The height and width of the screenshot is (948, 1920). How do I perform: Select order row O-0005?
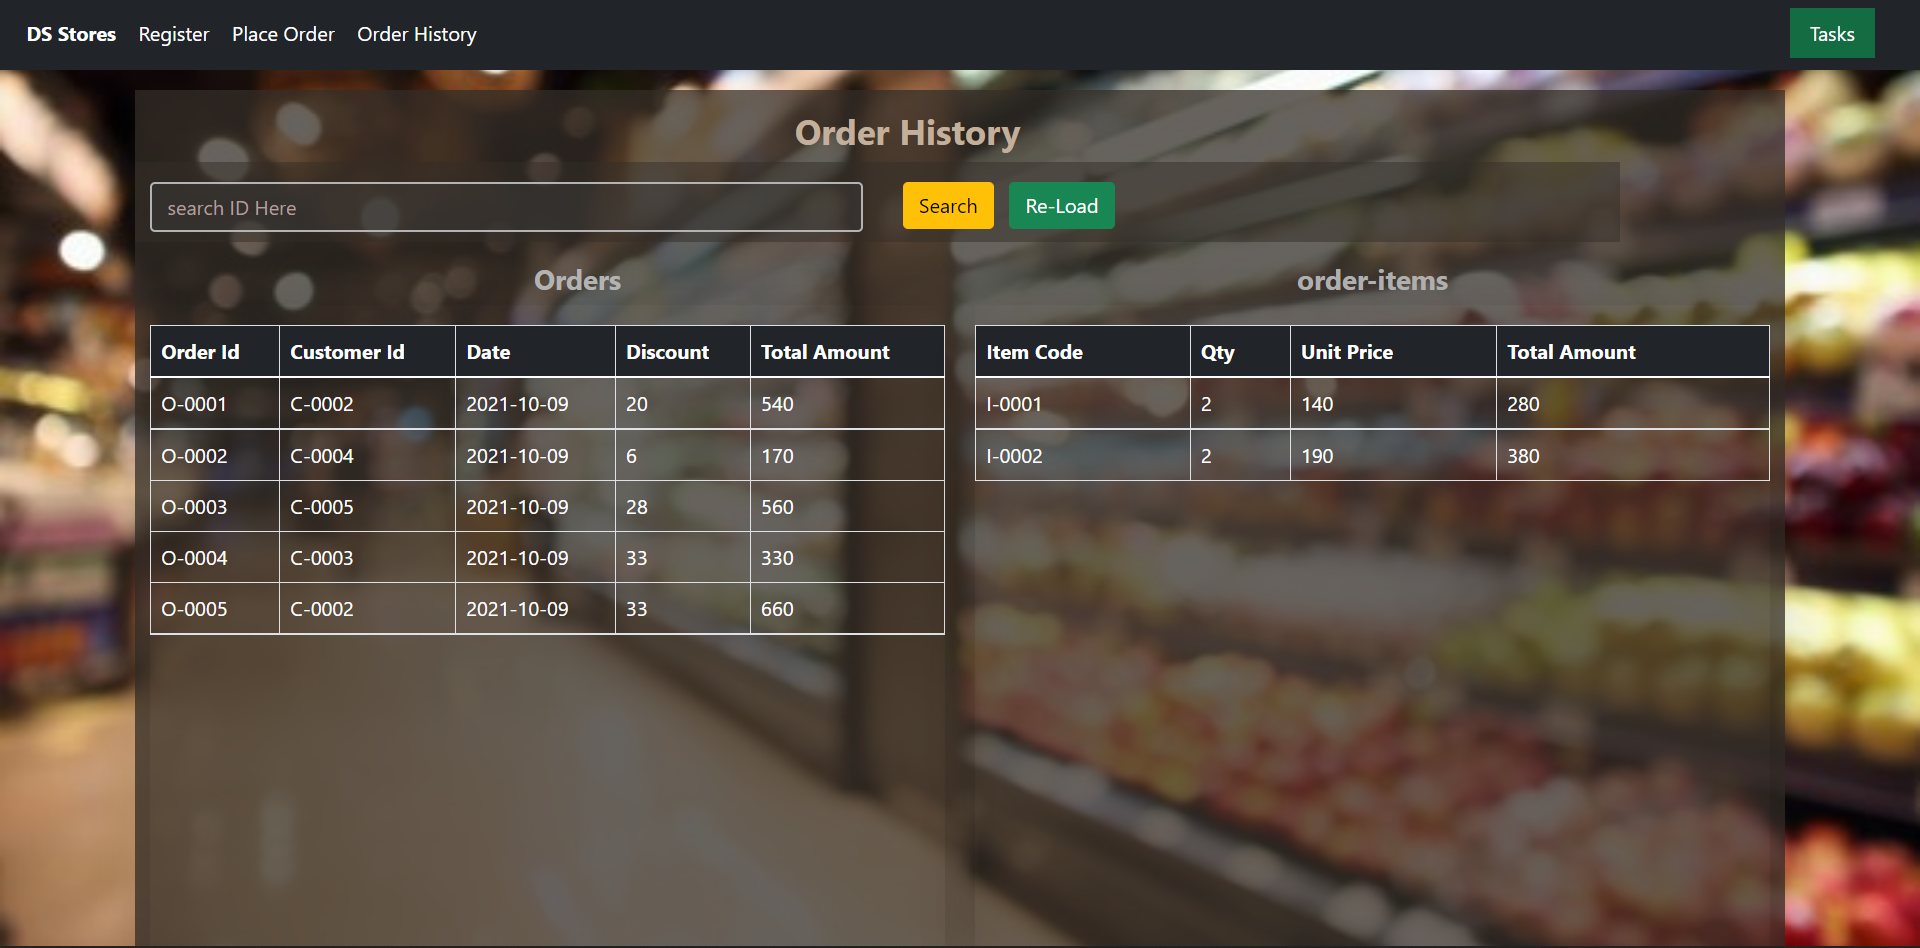pyautogui.click(x=547, y=609)
